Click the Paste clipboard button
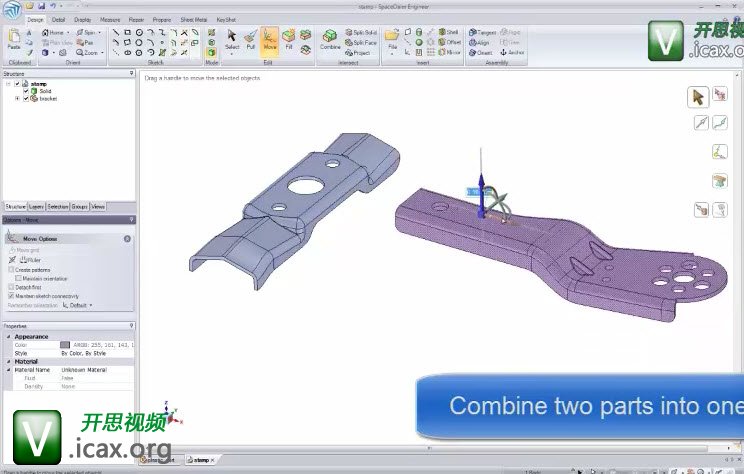Screen dimensions: 744x474 [14, 39]
